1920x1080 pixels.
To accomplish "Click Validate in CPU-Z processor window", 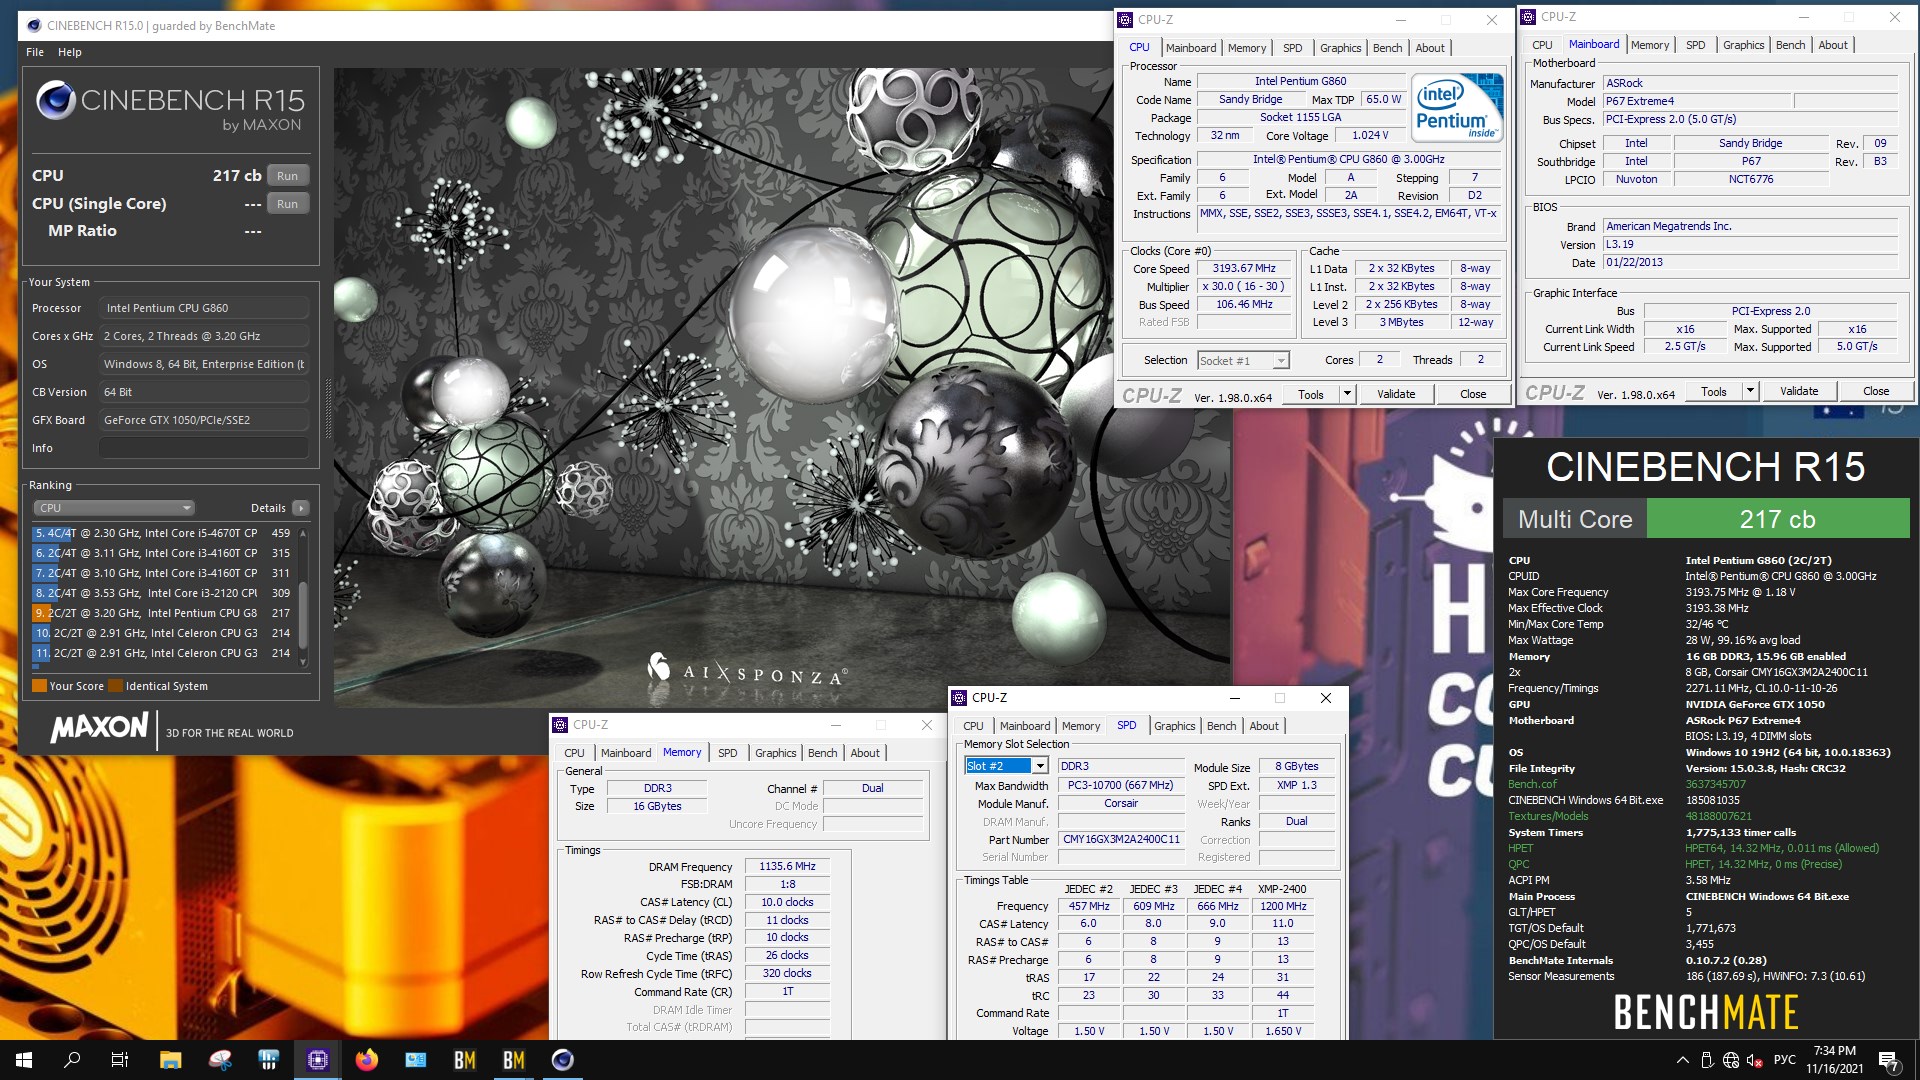I will [x=1396, y=394].
